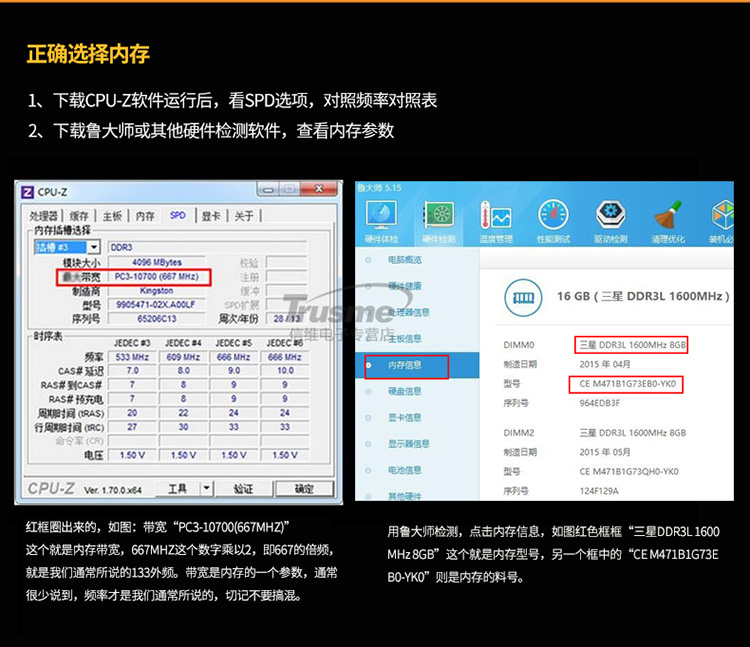
Task: Close the CPU-Z window
Action: [x=320, y=189]
